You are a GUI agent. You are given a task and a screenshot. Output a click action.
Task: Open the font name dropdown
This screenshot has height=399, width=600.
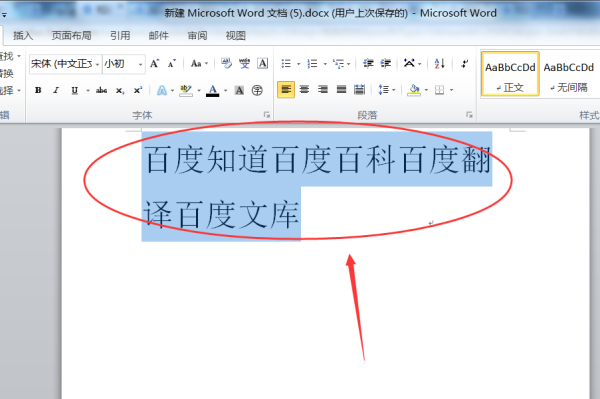pyautogui.click(x=97, y=64)
